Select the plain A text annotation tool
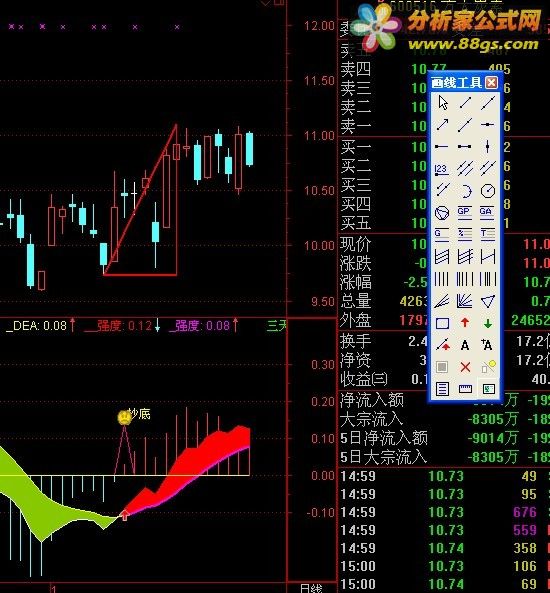550x593 pixels. point(465,345)
